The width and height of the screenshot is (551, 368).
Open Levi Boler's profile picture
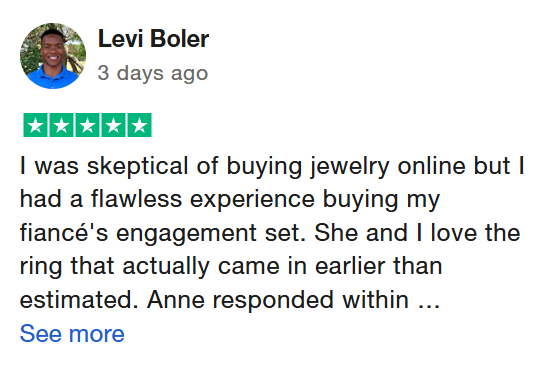click(53, 56)
